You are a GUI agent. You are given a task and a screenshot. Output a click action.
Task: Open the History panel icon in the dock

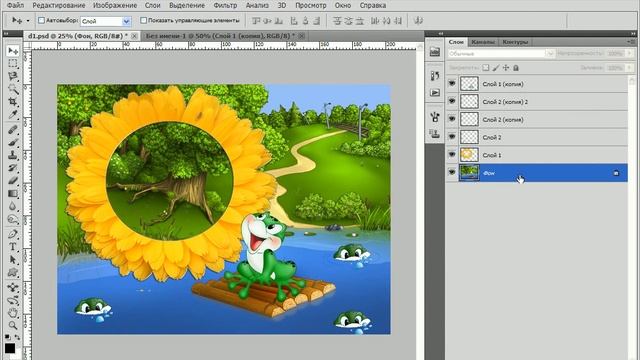point(435,76)
